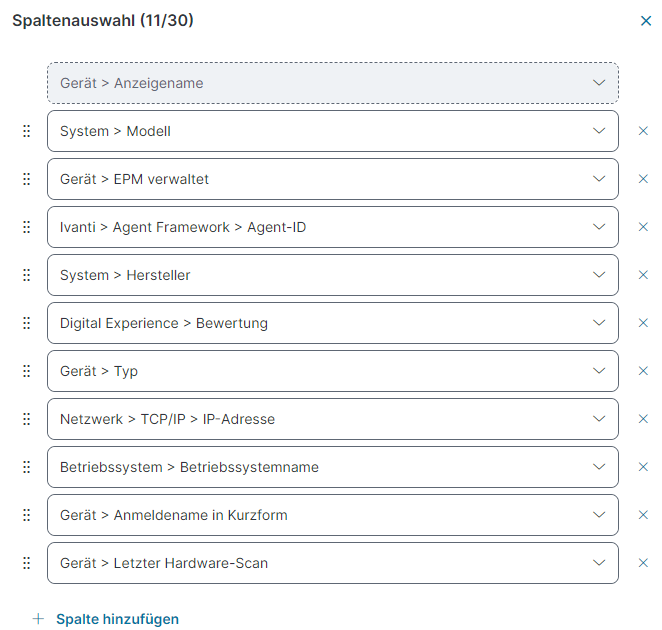Open the Gerät > Anzeigename dropdown
Image resolution: width=662 pixels, height=630 pixels.
click(333, 83)
